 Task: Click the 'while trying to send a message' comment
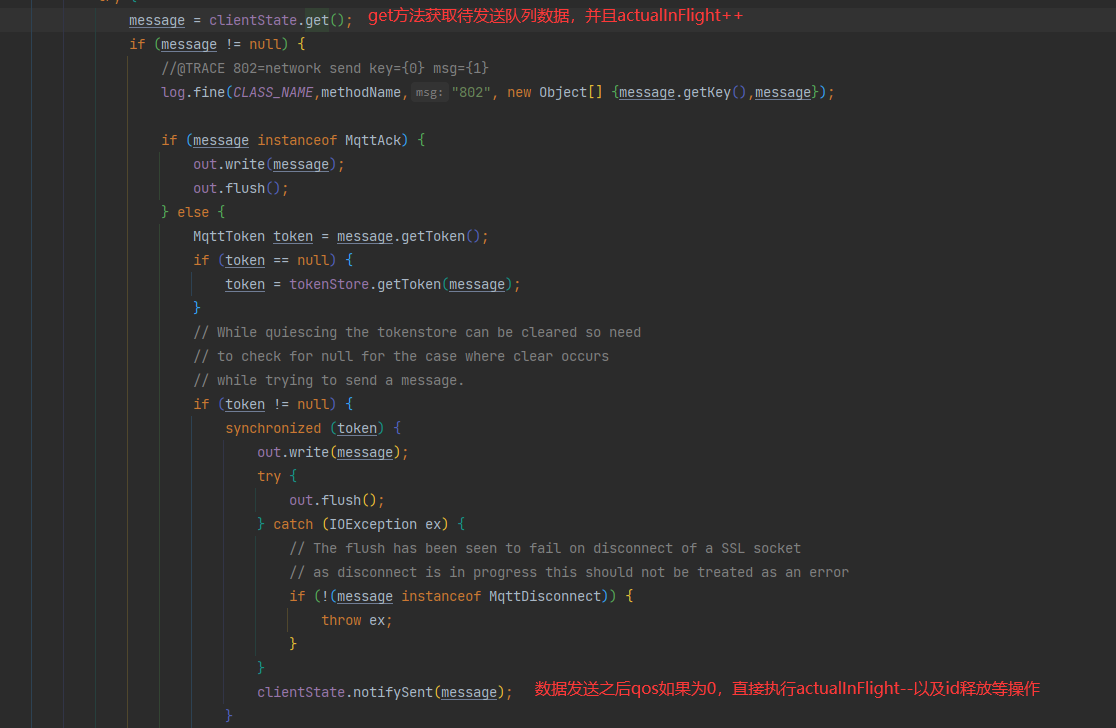[329, 381]
